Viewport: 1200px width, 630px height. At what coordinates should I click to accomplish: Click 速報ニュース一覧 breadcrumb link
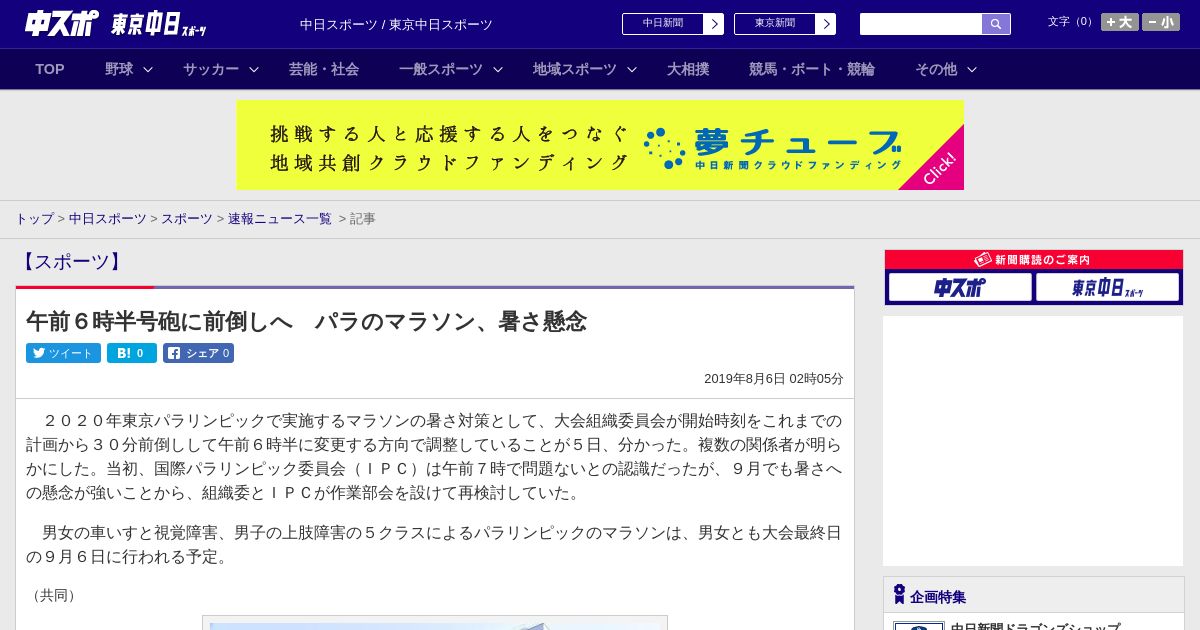[x=280, y=218]
